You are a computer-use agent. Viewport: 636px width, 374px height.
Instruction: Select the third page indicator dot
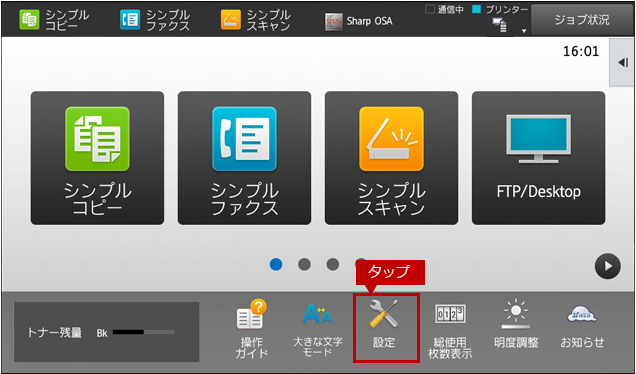coord(333,264)
